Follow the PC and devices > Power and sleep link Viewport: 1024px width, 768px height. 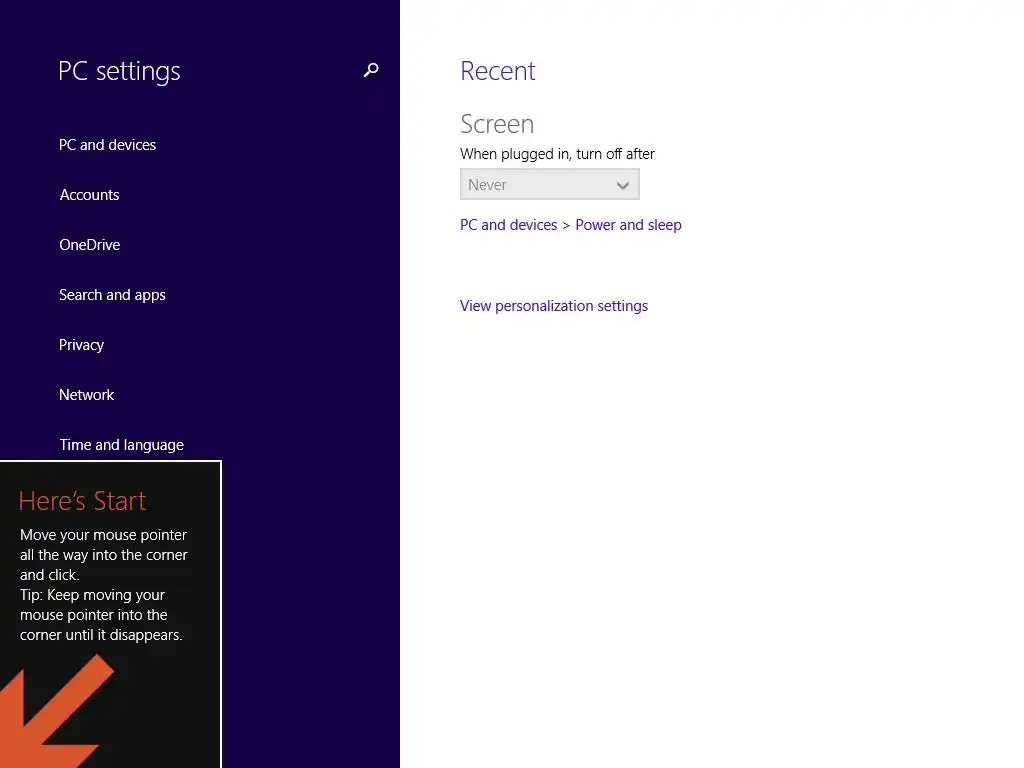pyautogui.click(x=570, y=225)
